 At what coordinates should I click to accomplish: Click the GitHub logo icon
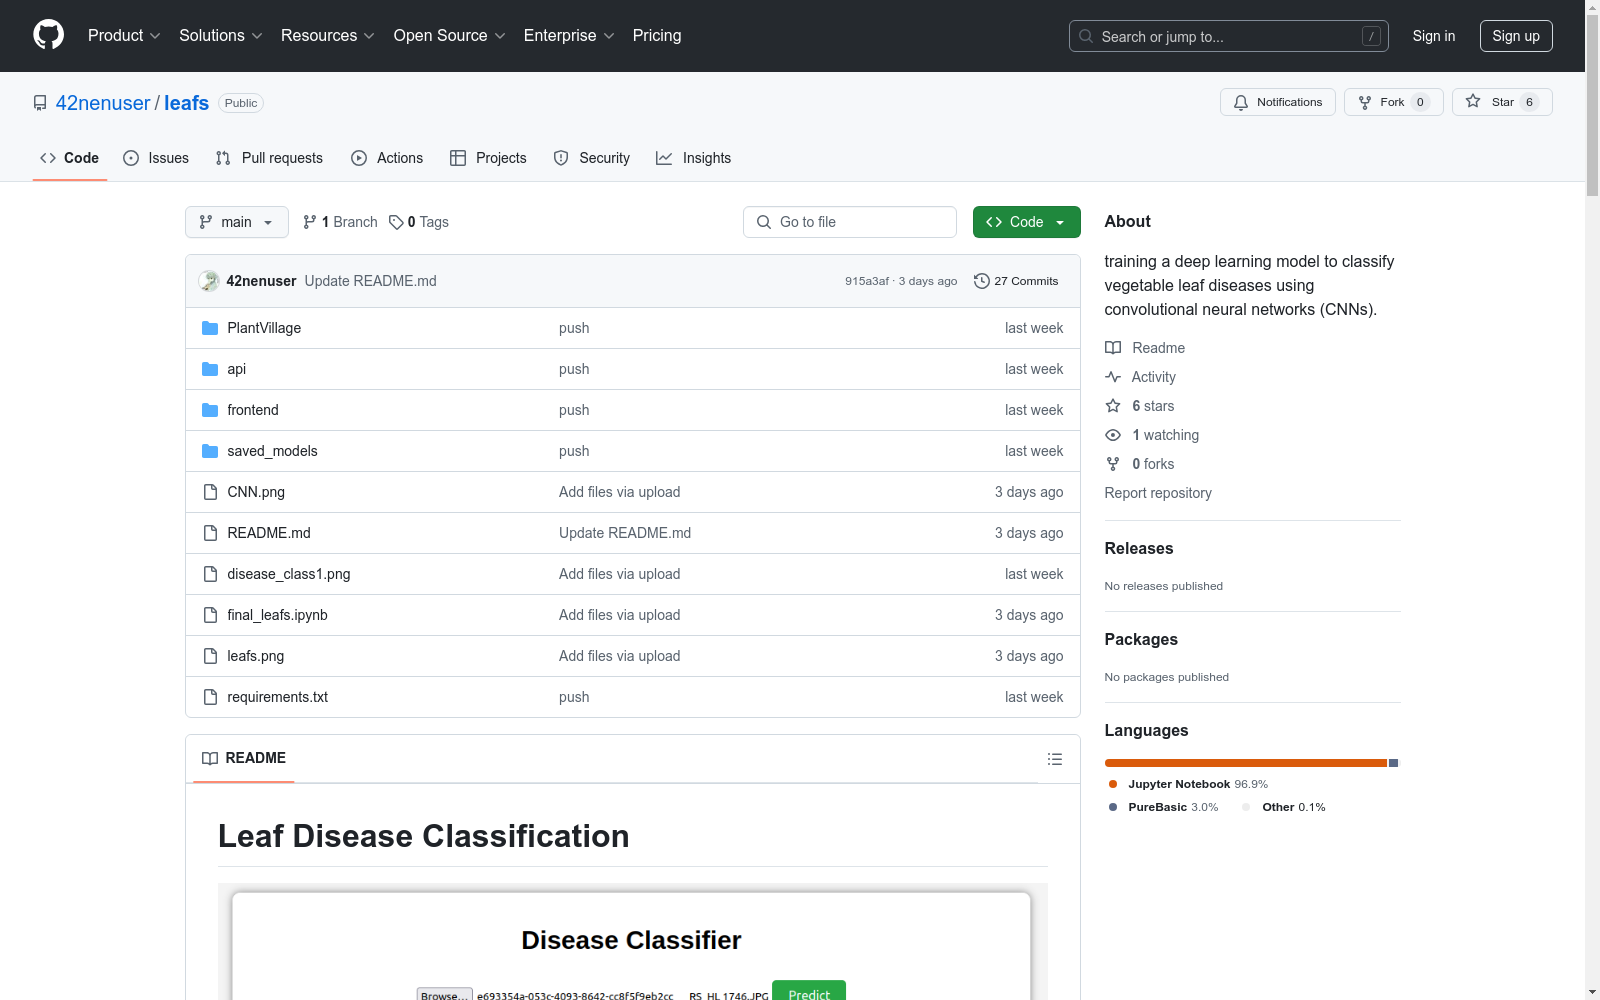pos(48,35)
